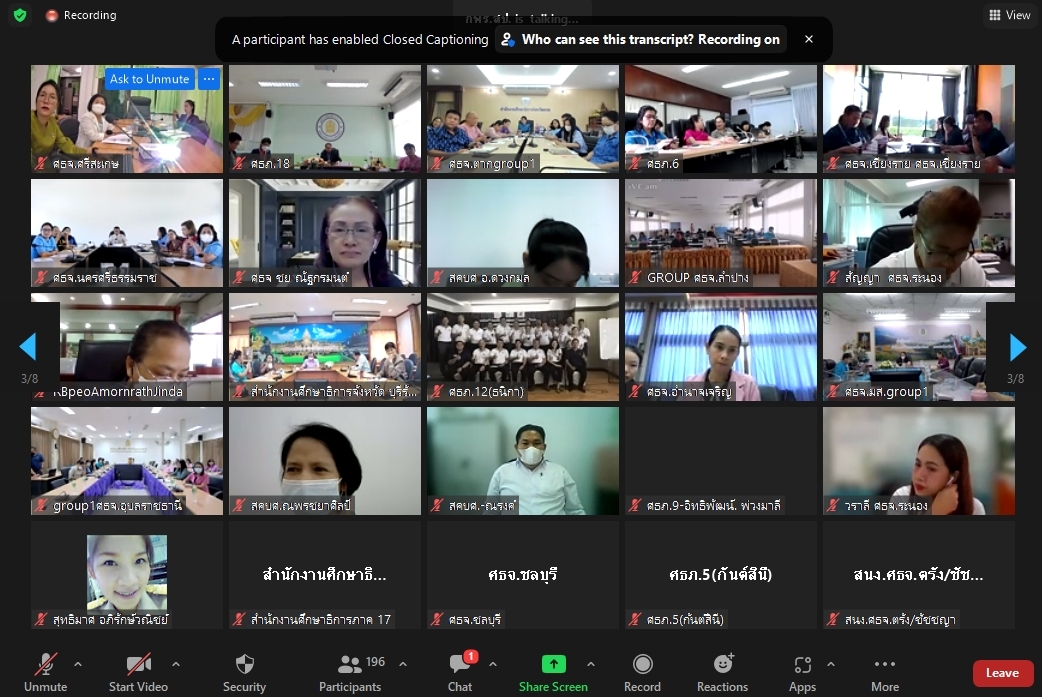Dismiss the Closed Captioning notification banner

point(809,39)
